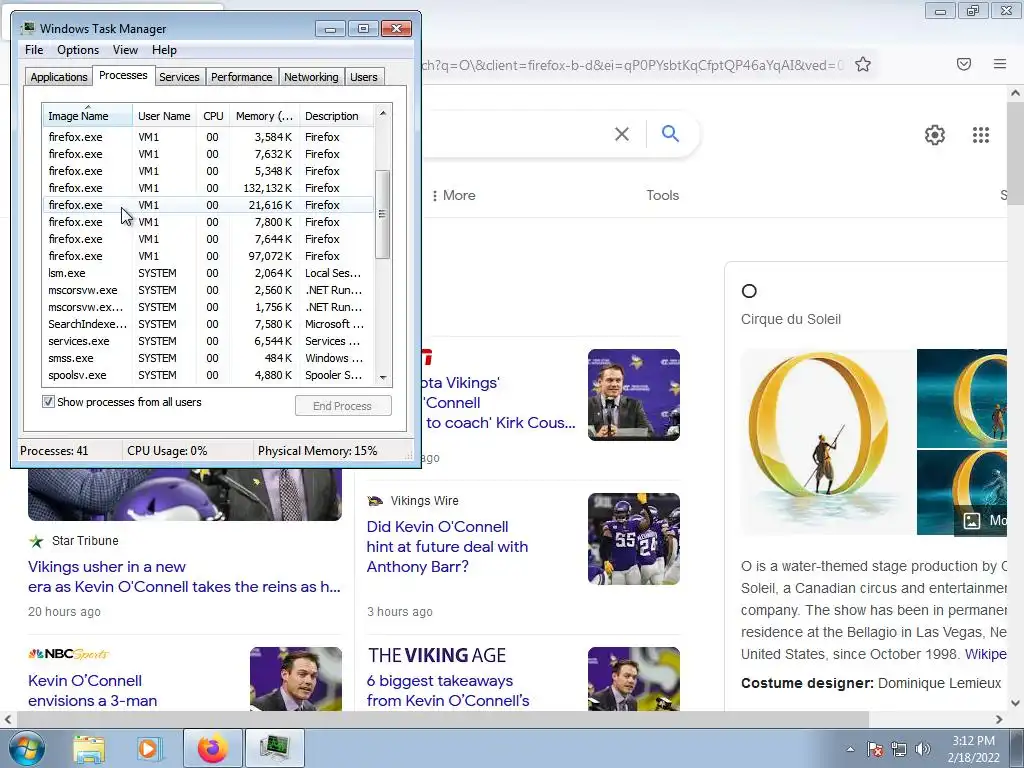
Task: Sort processes by Description column header
Action: (x=337, y=116)
